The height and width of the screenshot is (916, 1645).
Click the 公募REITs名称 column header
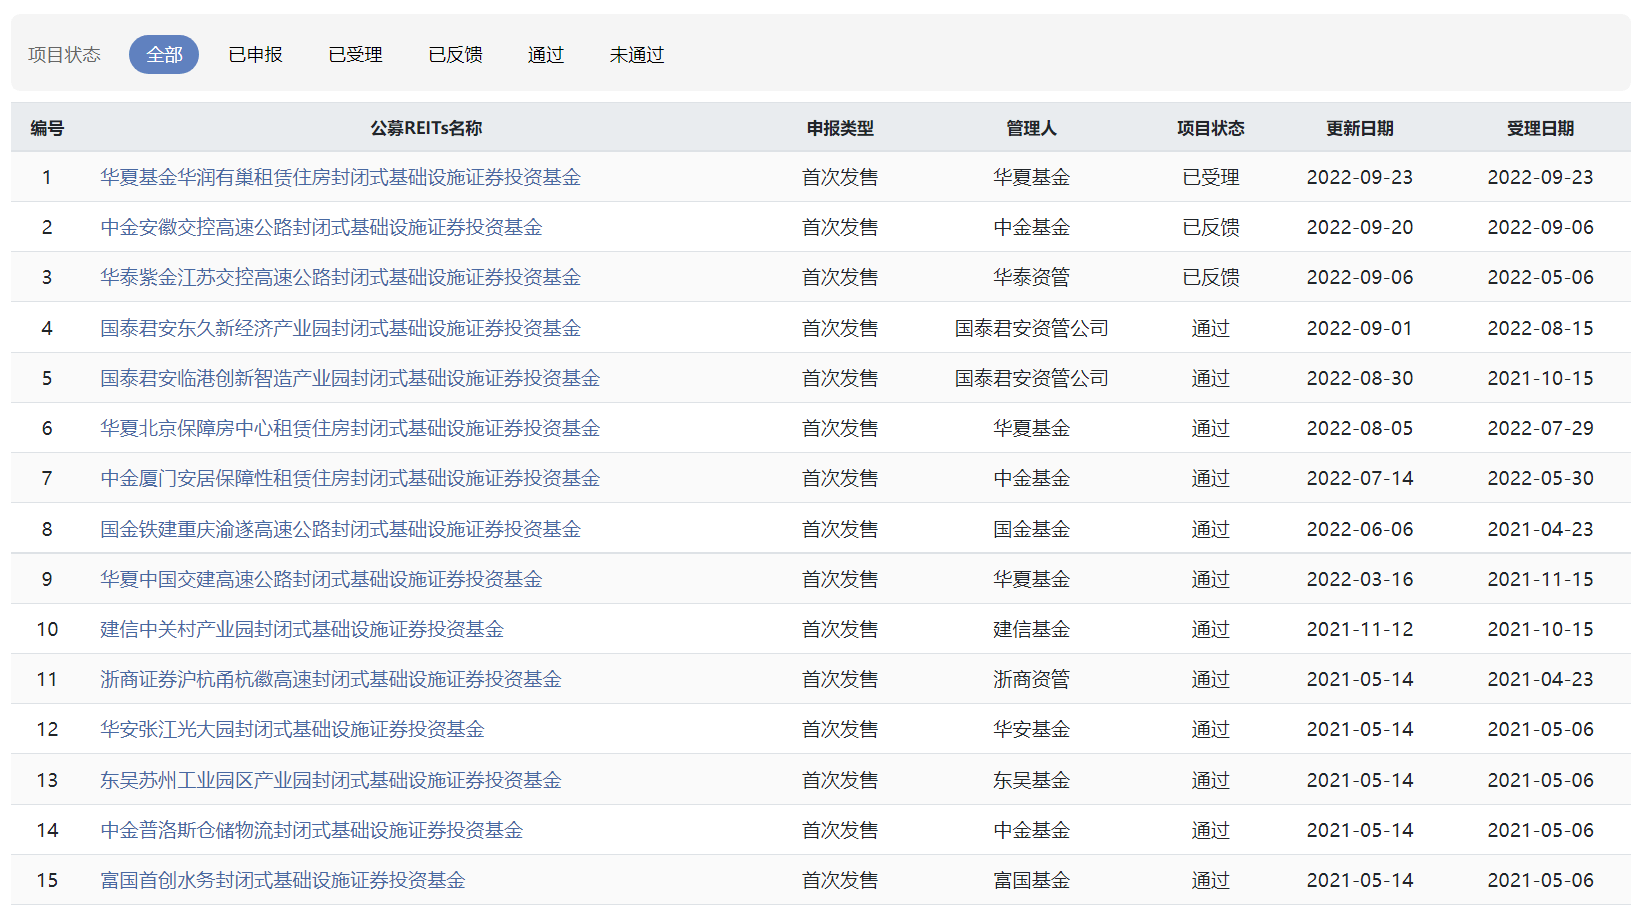426,128
